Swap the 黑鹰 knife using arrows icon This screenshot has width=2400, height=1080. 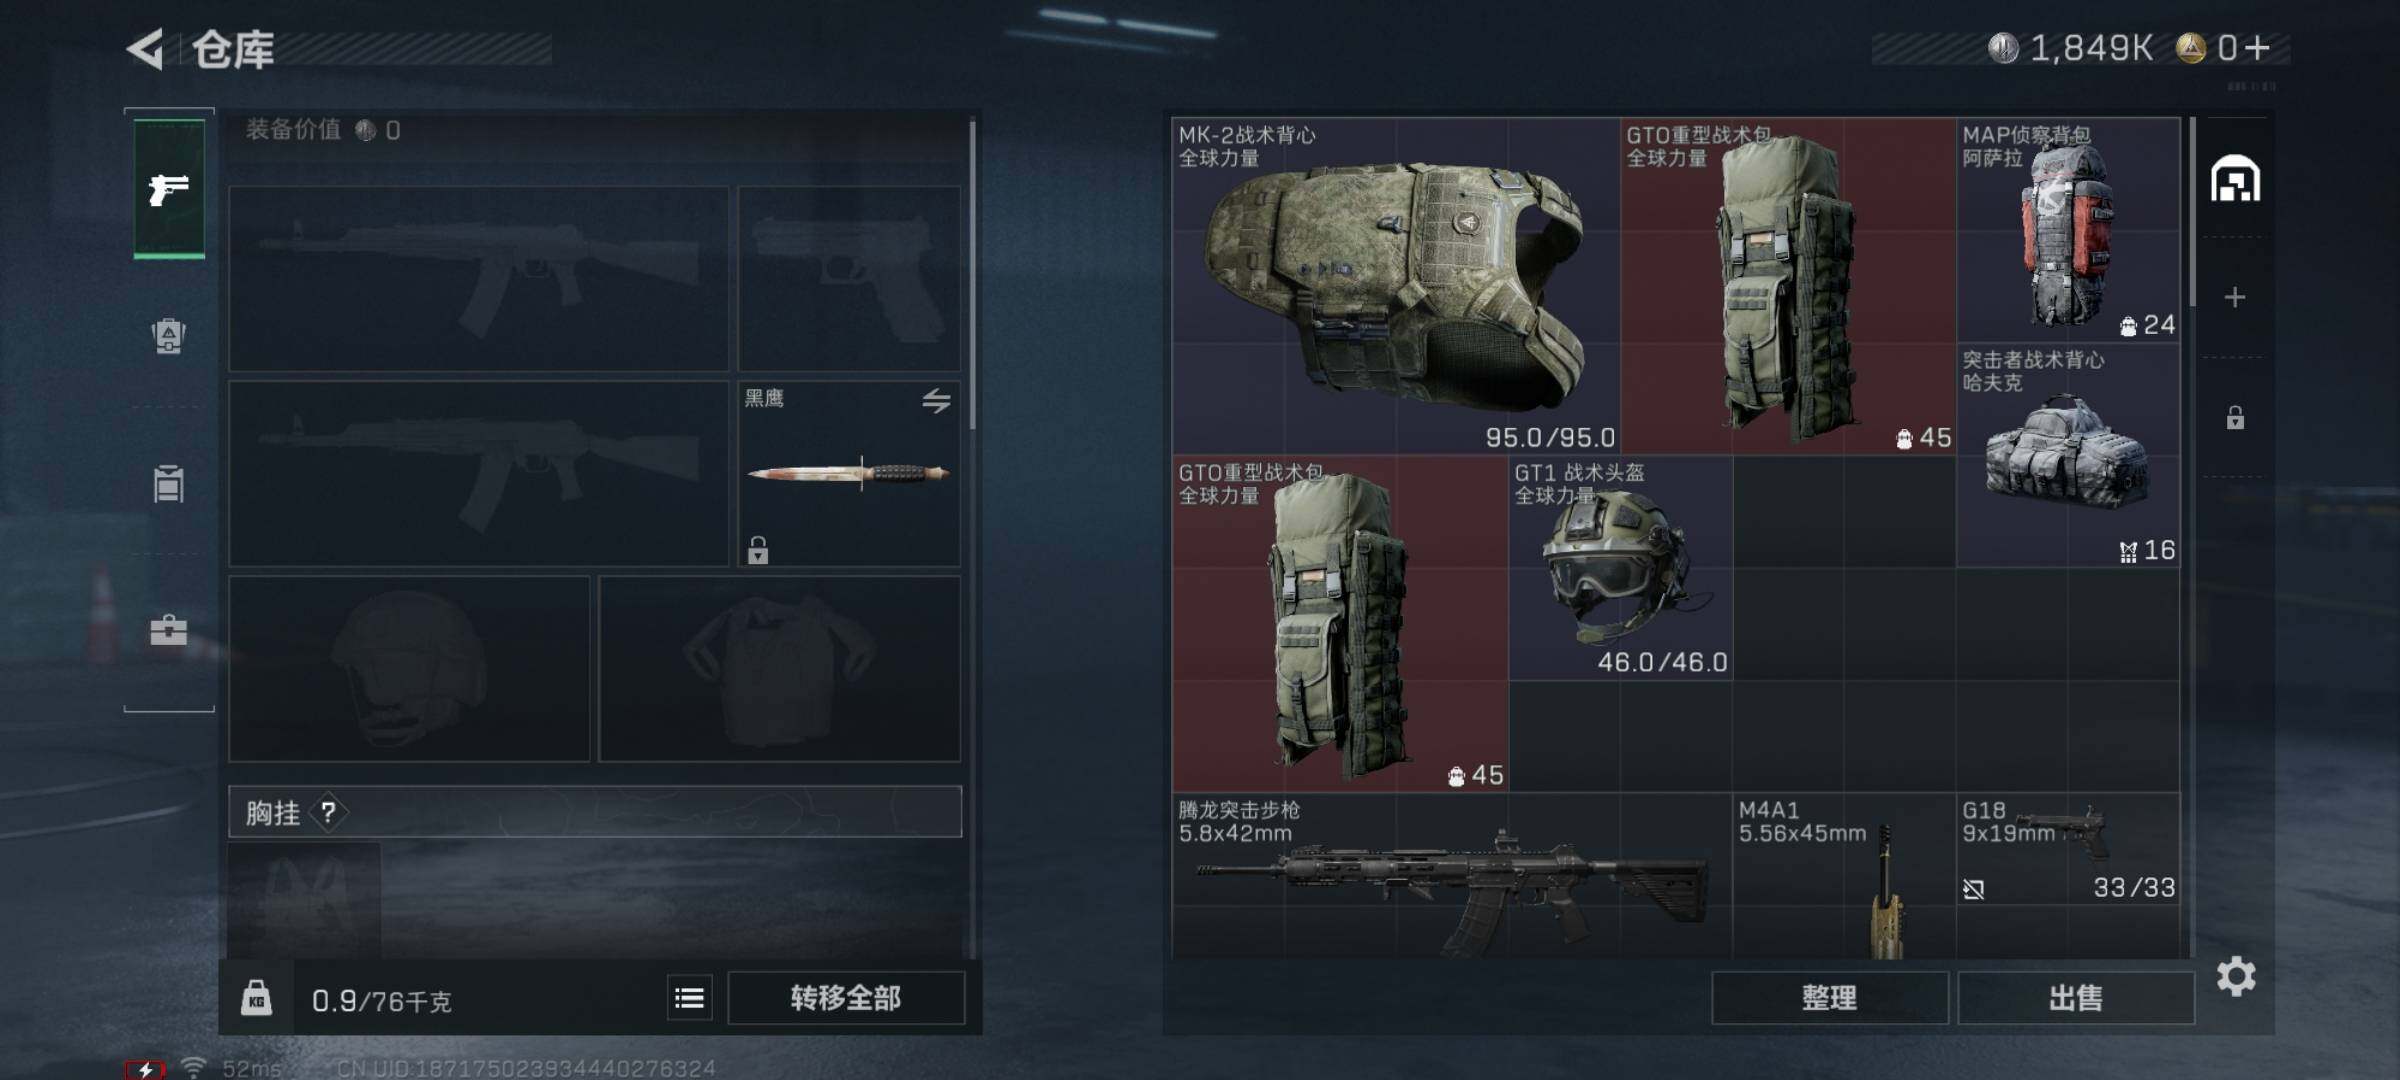[x=936, y=401]
